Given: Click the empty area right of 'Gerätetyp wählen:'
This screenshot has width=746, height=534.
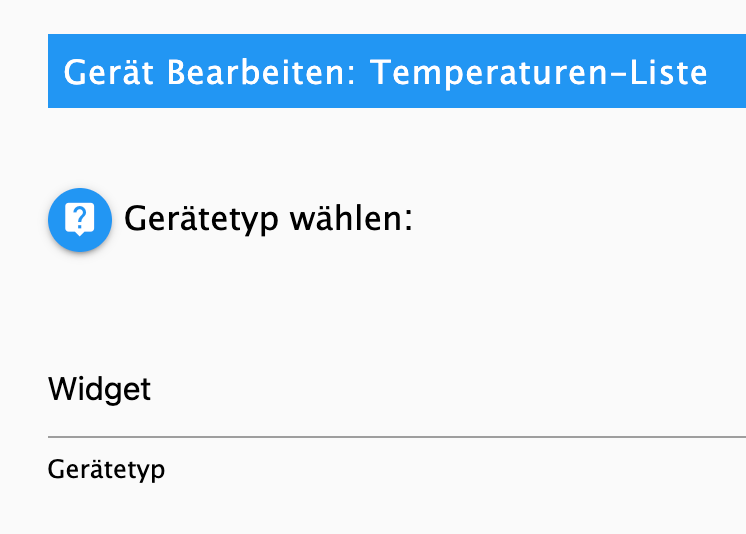Looking at the screenshot, I should coord(578,219).
